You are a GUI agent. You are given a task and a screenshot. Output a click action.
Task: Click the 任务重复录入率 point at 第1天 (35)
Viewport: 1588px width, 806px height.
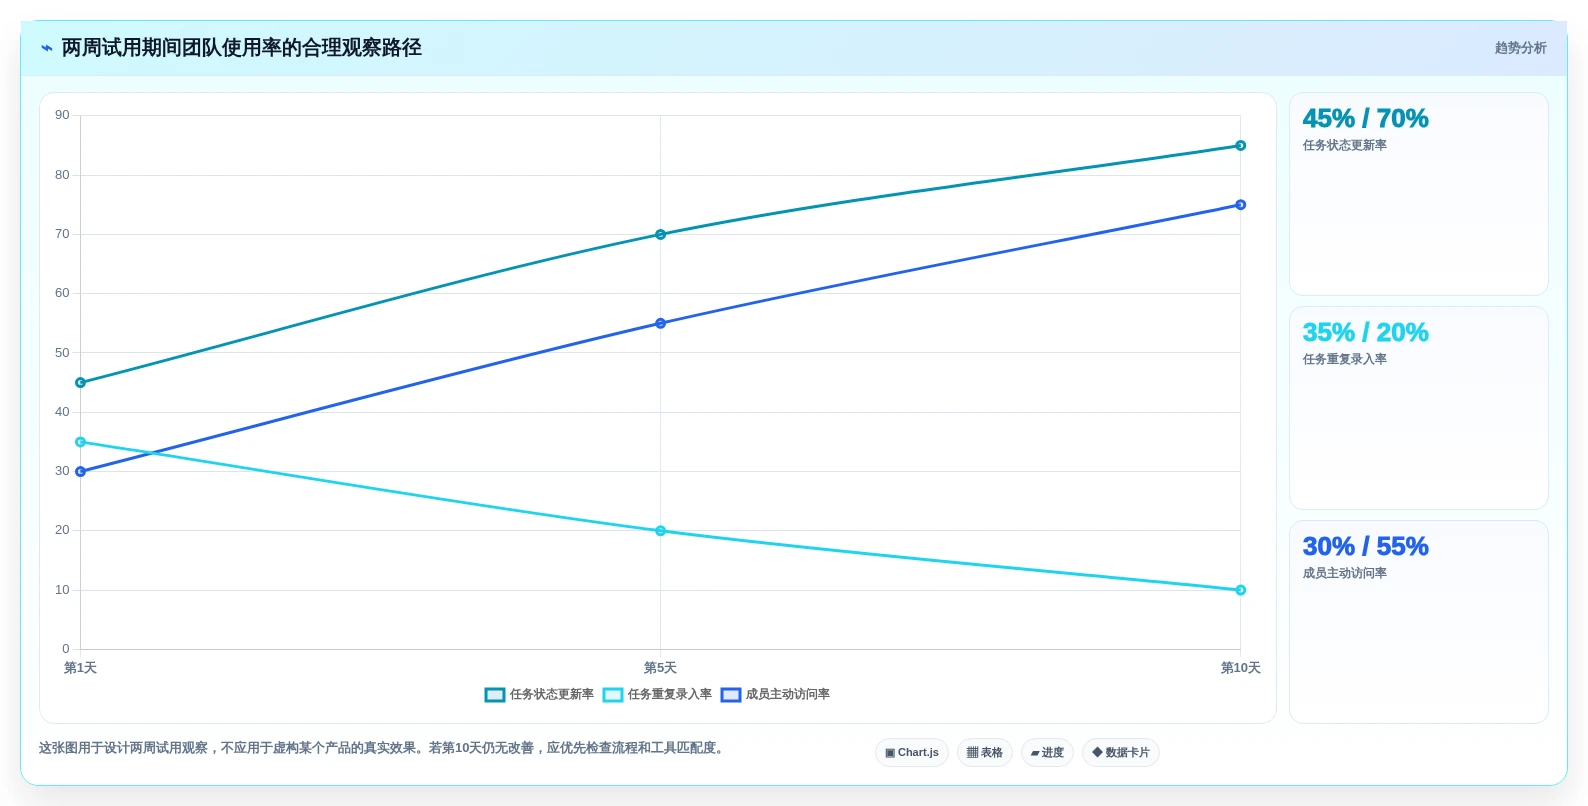pyautogui.click(x=81, y=442)
